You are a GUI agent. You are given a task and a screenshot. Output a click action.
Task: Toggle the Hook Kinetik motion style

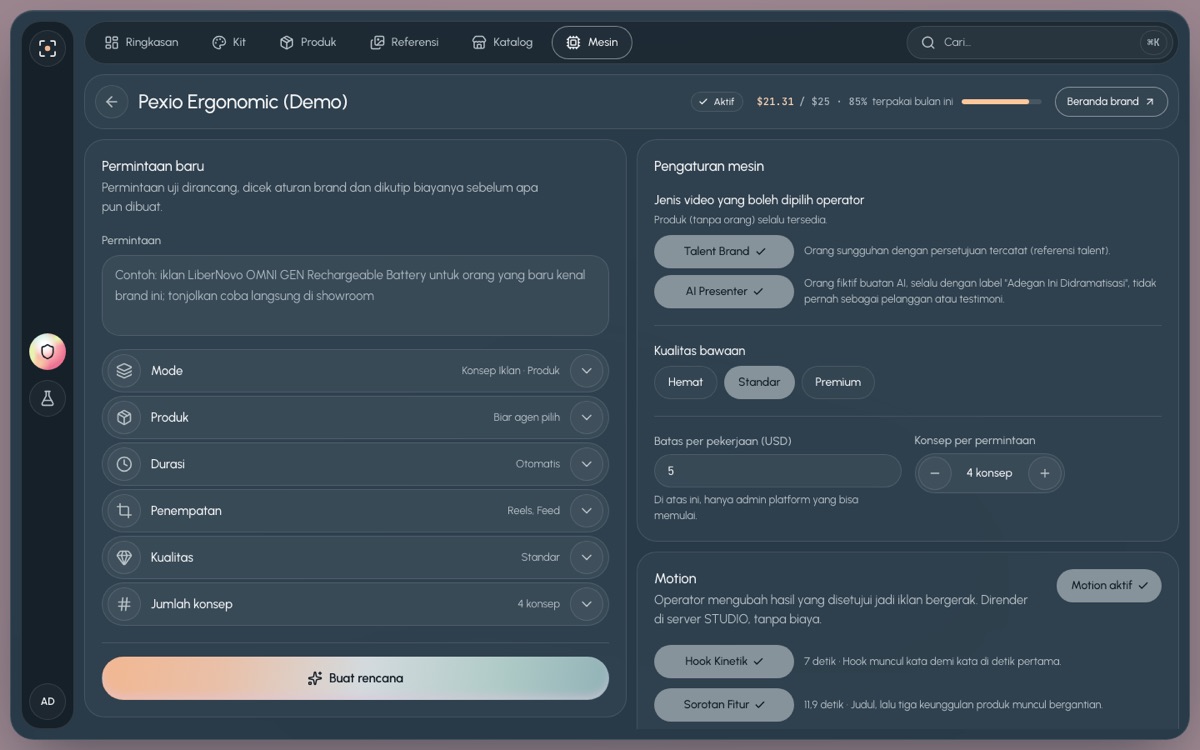point(724,661)
